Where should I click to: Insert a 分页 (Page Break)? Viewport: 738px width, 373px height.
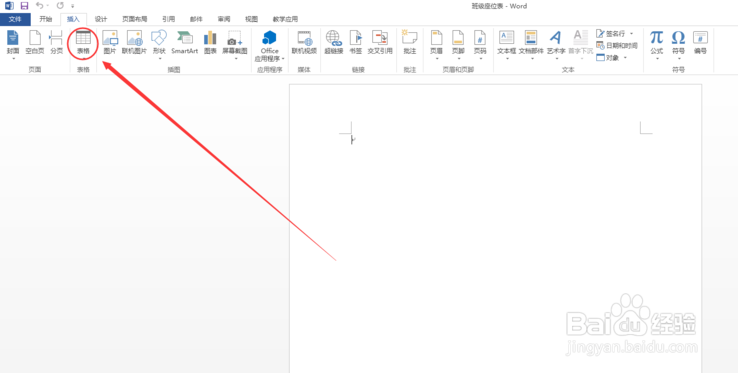pyautogui.click(x=56, y=42)
